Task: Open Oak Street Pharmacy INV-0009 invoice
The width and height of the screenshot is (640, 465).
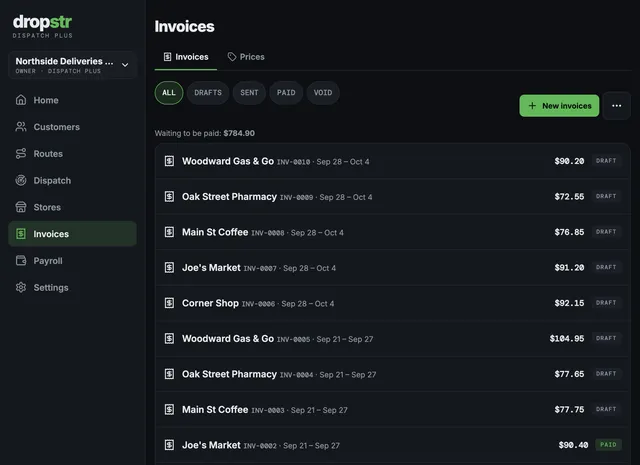Action: point(393,196)
